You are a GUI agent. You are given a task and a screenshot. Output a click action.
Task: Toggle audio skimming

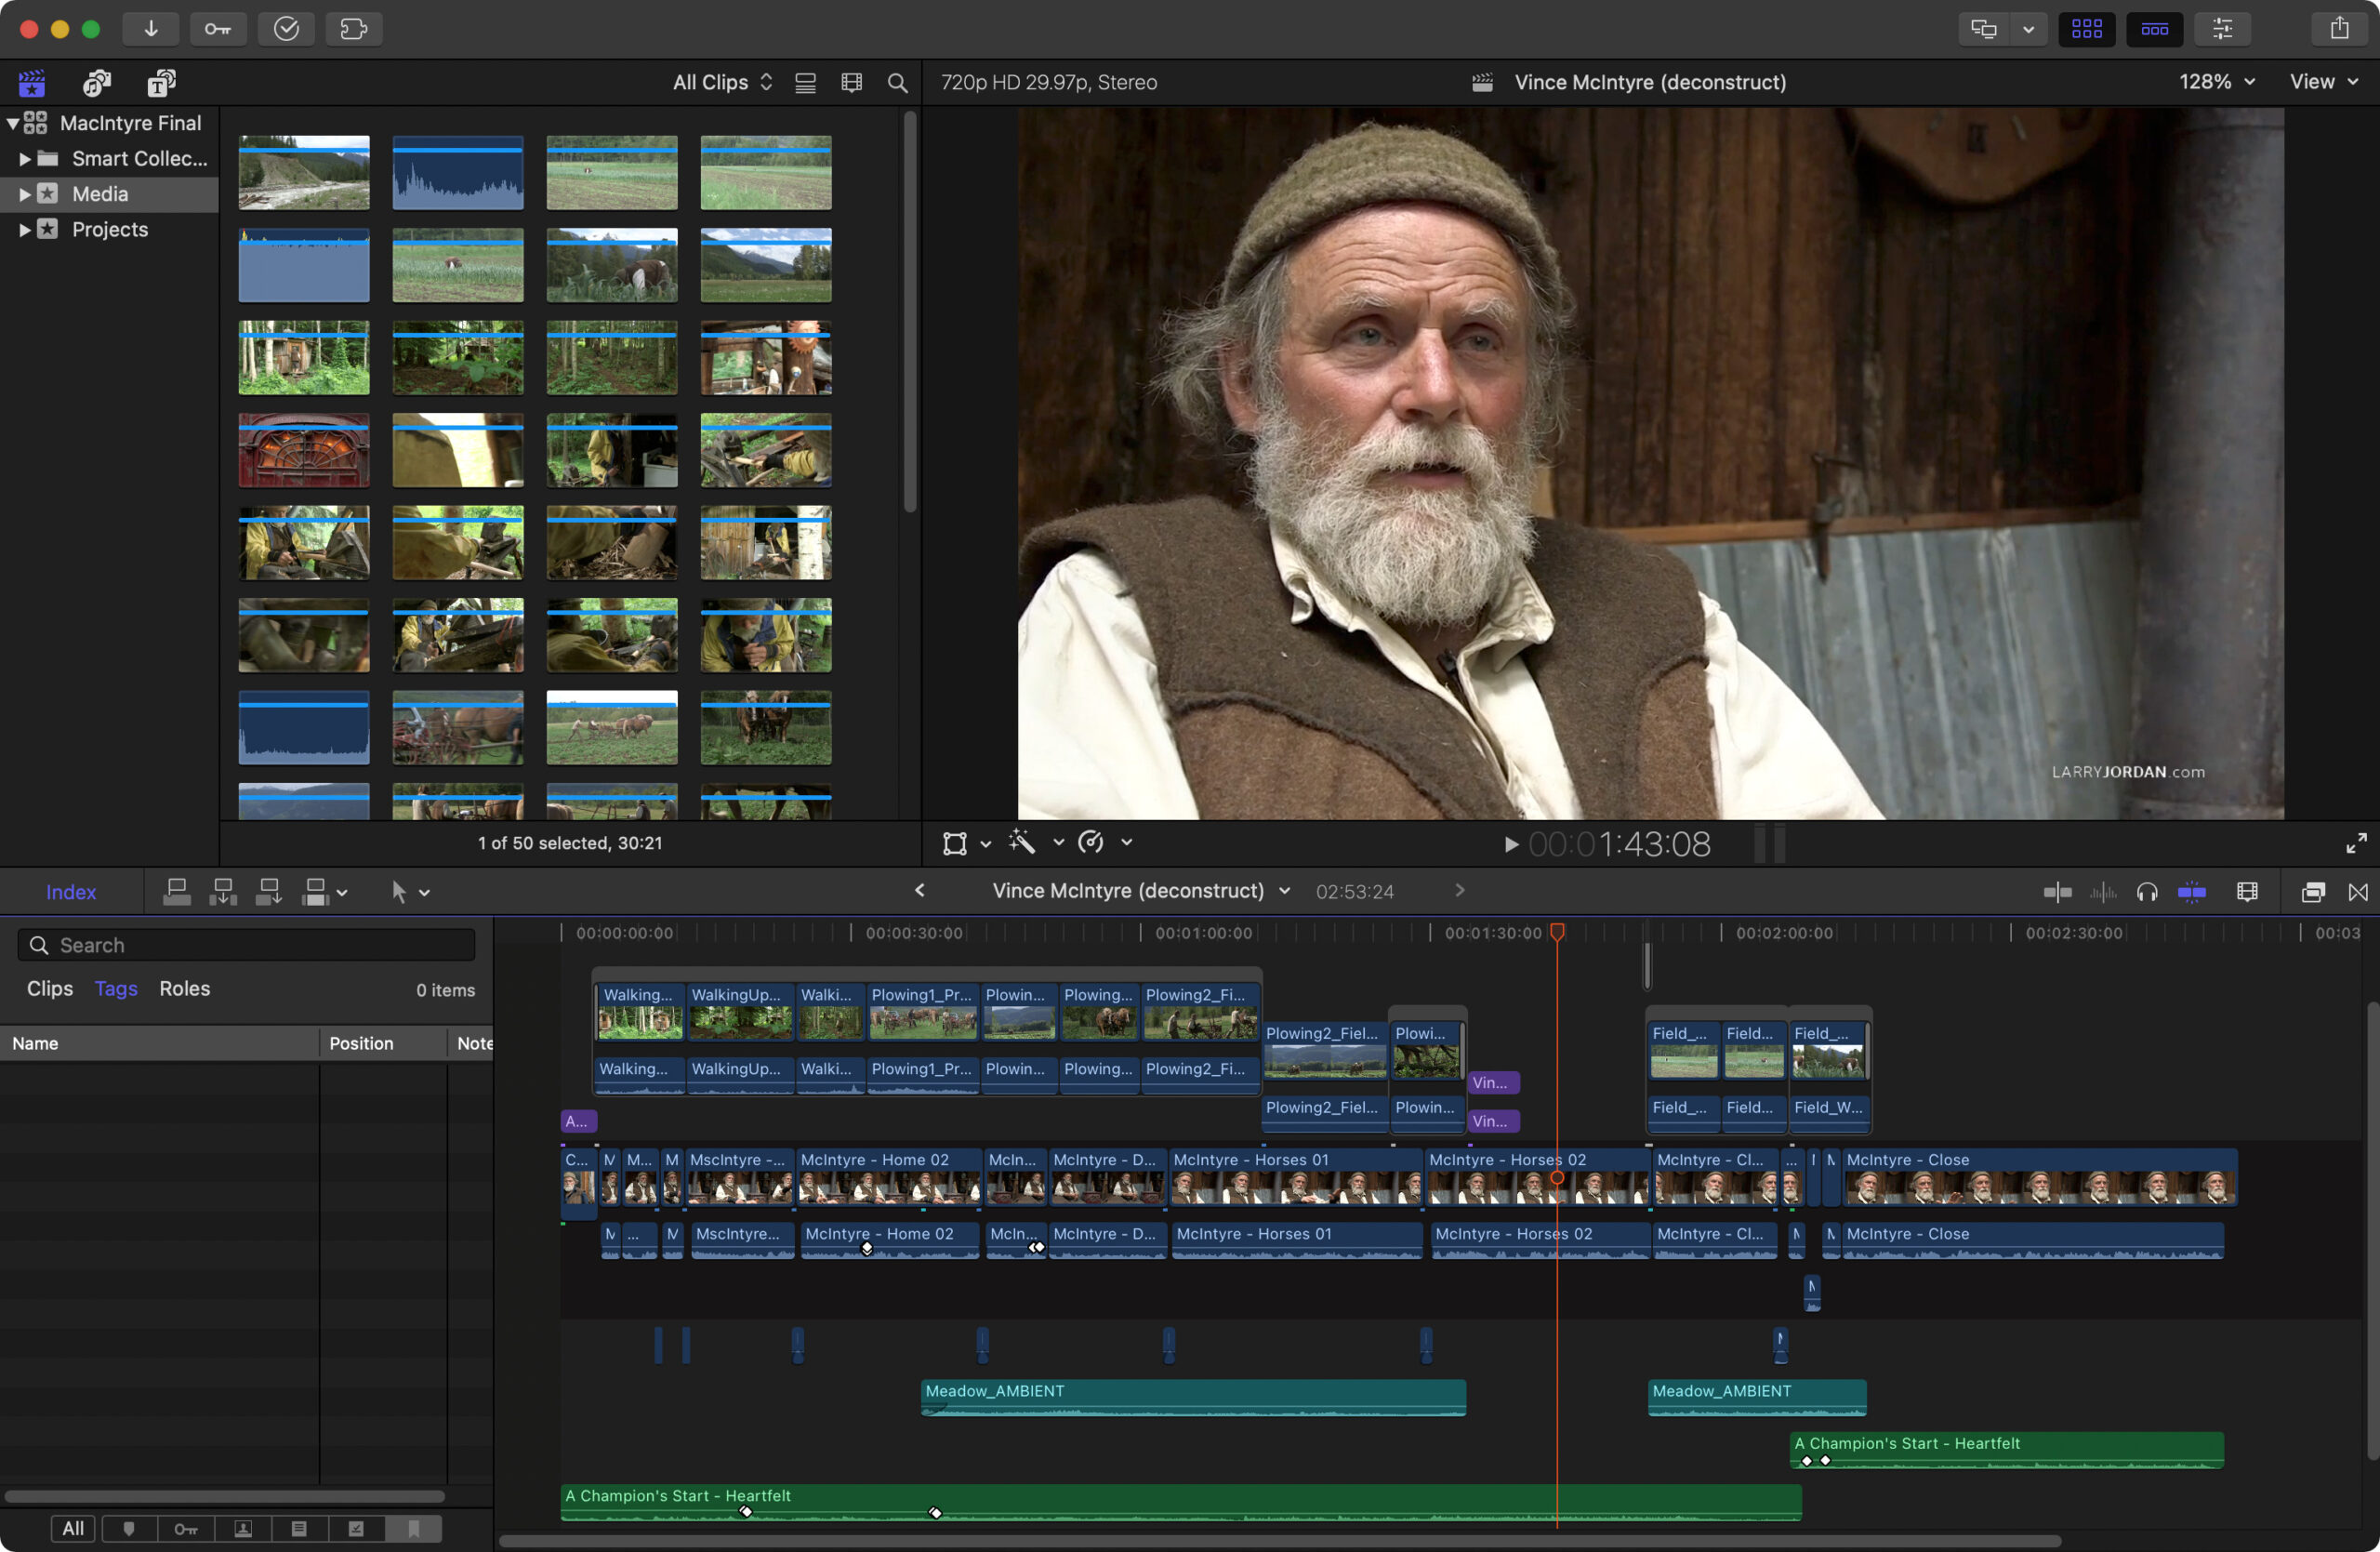tap(2103, 891)
